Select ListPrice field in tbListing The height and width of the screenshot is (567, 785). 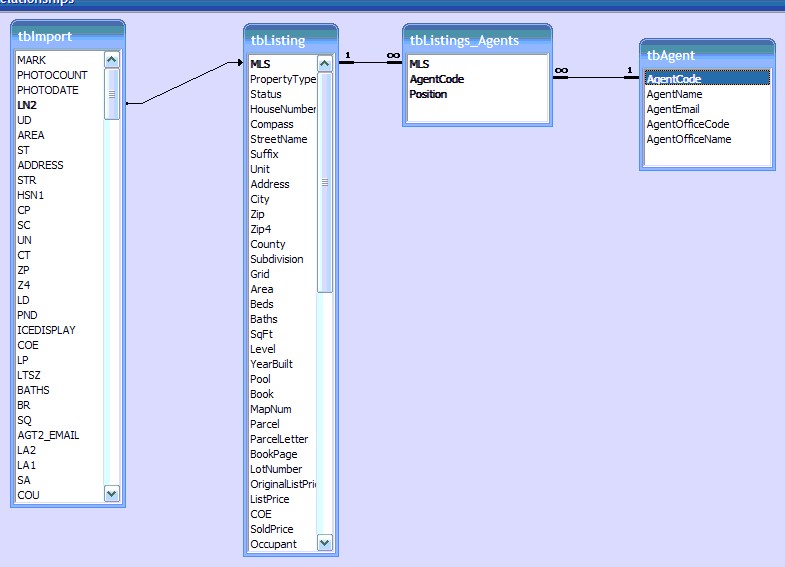click(x=270, y=499)
